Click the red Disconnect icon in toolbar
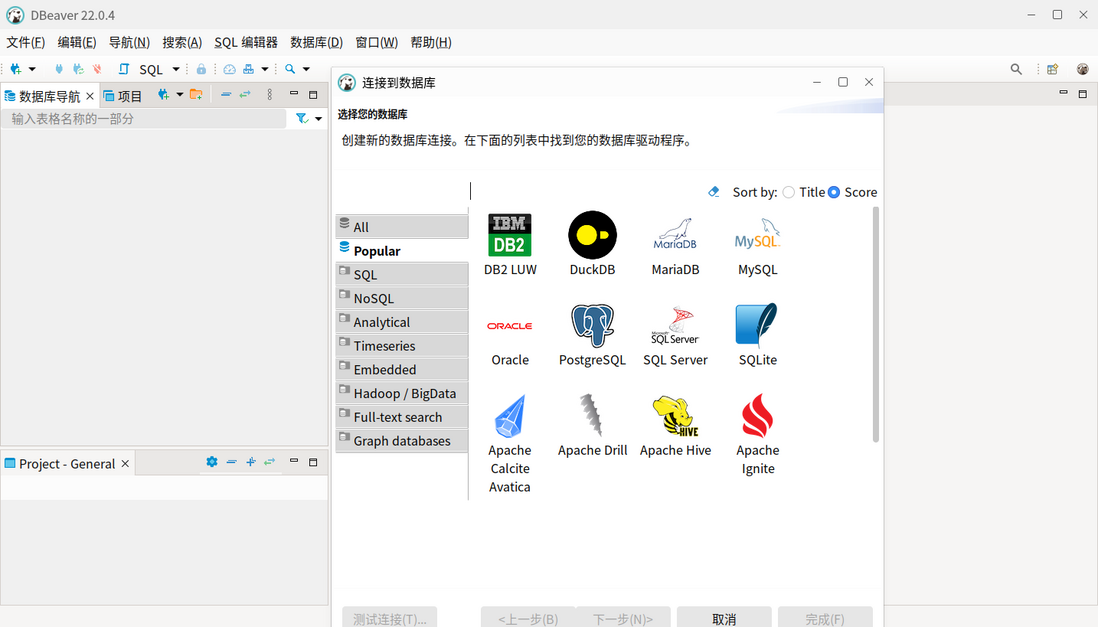Screen dimensions: 1098x627 tap(97, 69)
